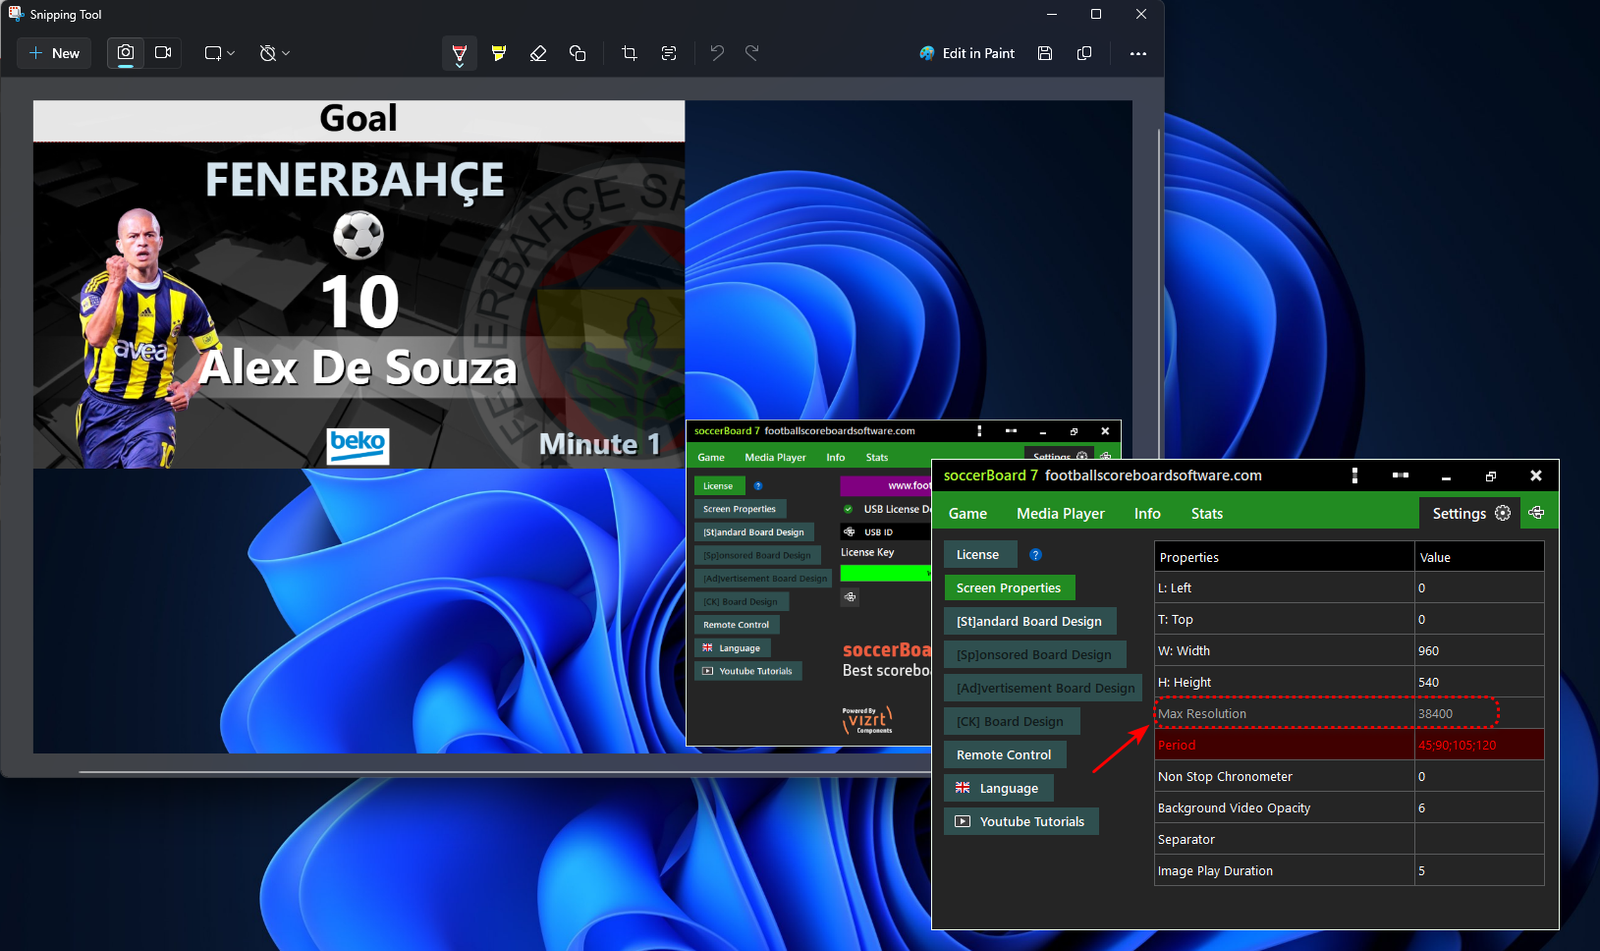Switch to video Record mode
This screenshot has height=951, width=1600.
click(163, 53)
